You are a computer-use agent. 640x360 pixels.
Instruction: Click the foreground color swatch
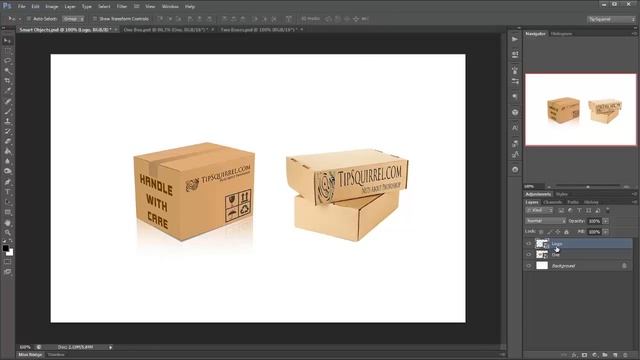(x=5, y=248)
